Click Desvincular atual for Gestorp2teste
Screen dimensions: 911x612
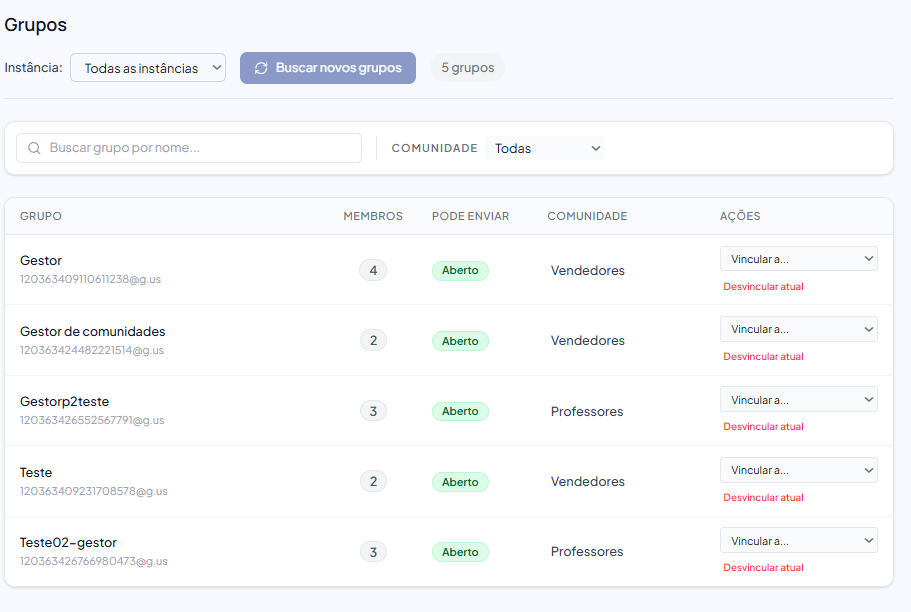click(x=763, y=427)
